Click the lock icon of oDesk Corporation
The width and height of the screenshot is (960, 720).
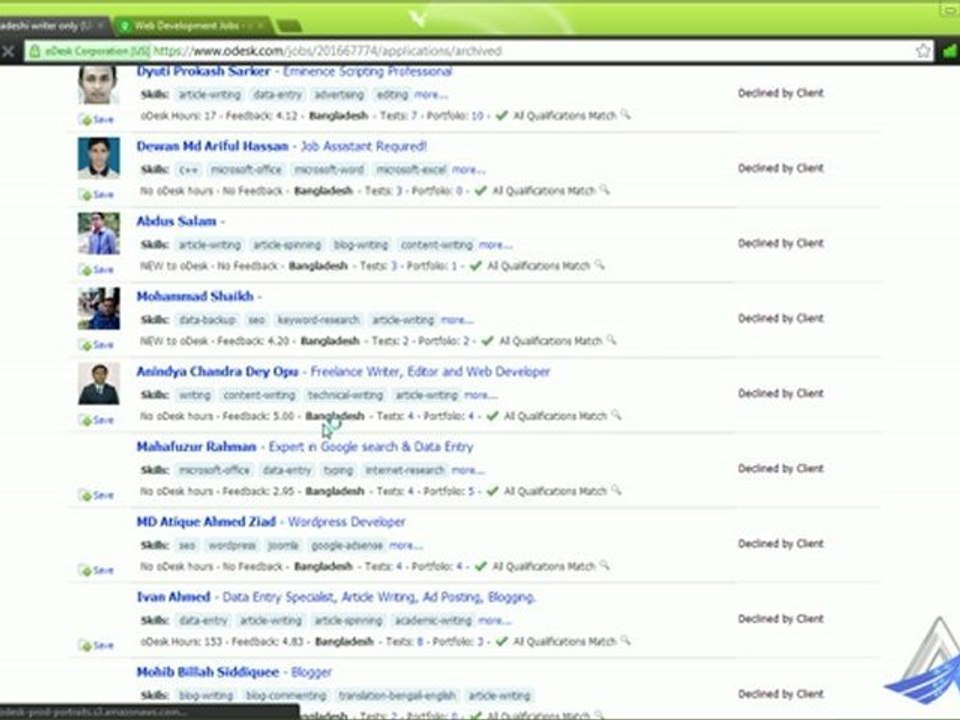pyautogui.click(x=35, y=51)
